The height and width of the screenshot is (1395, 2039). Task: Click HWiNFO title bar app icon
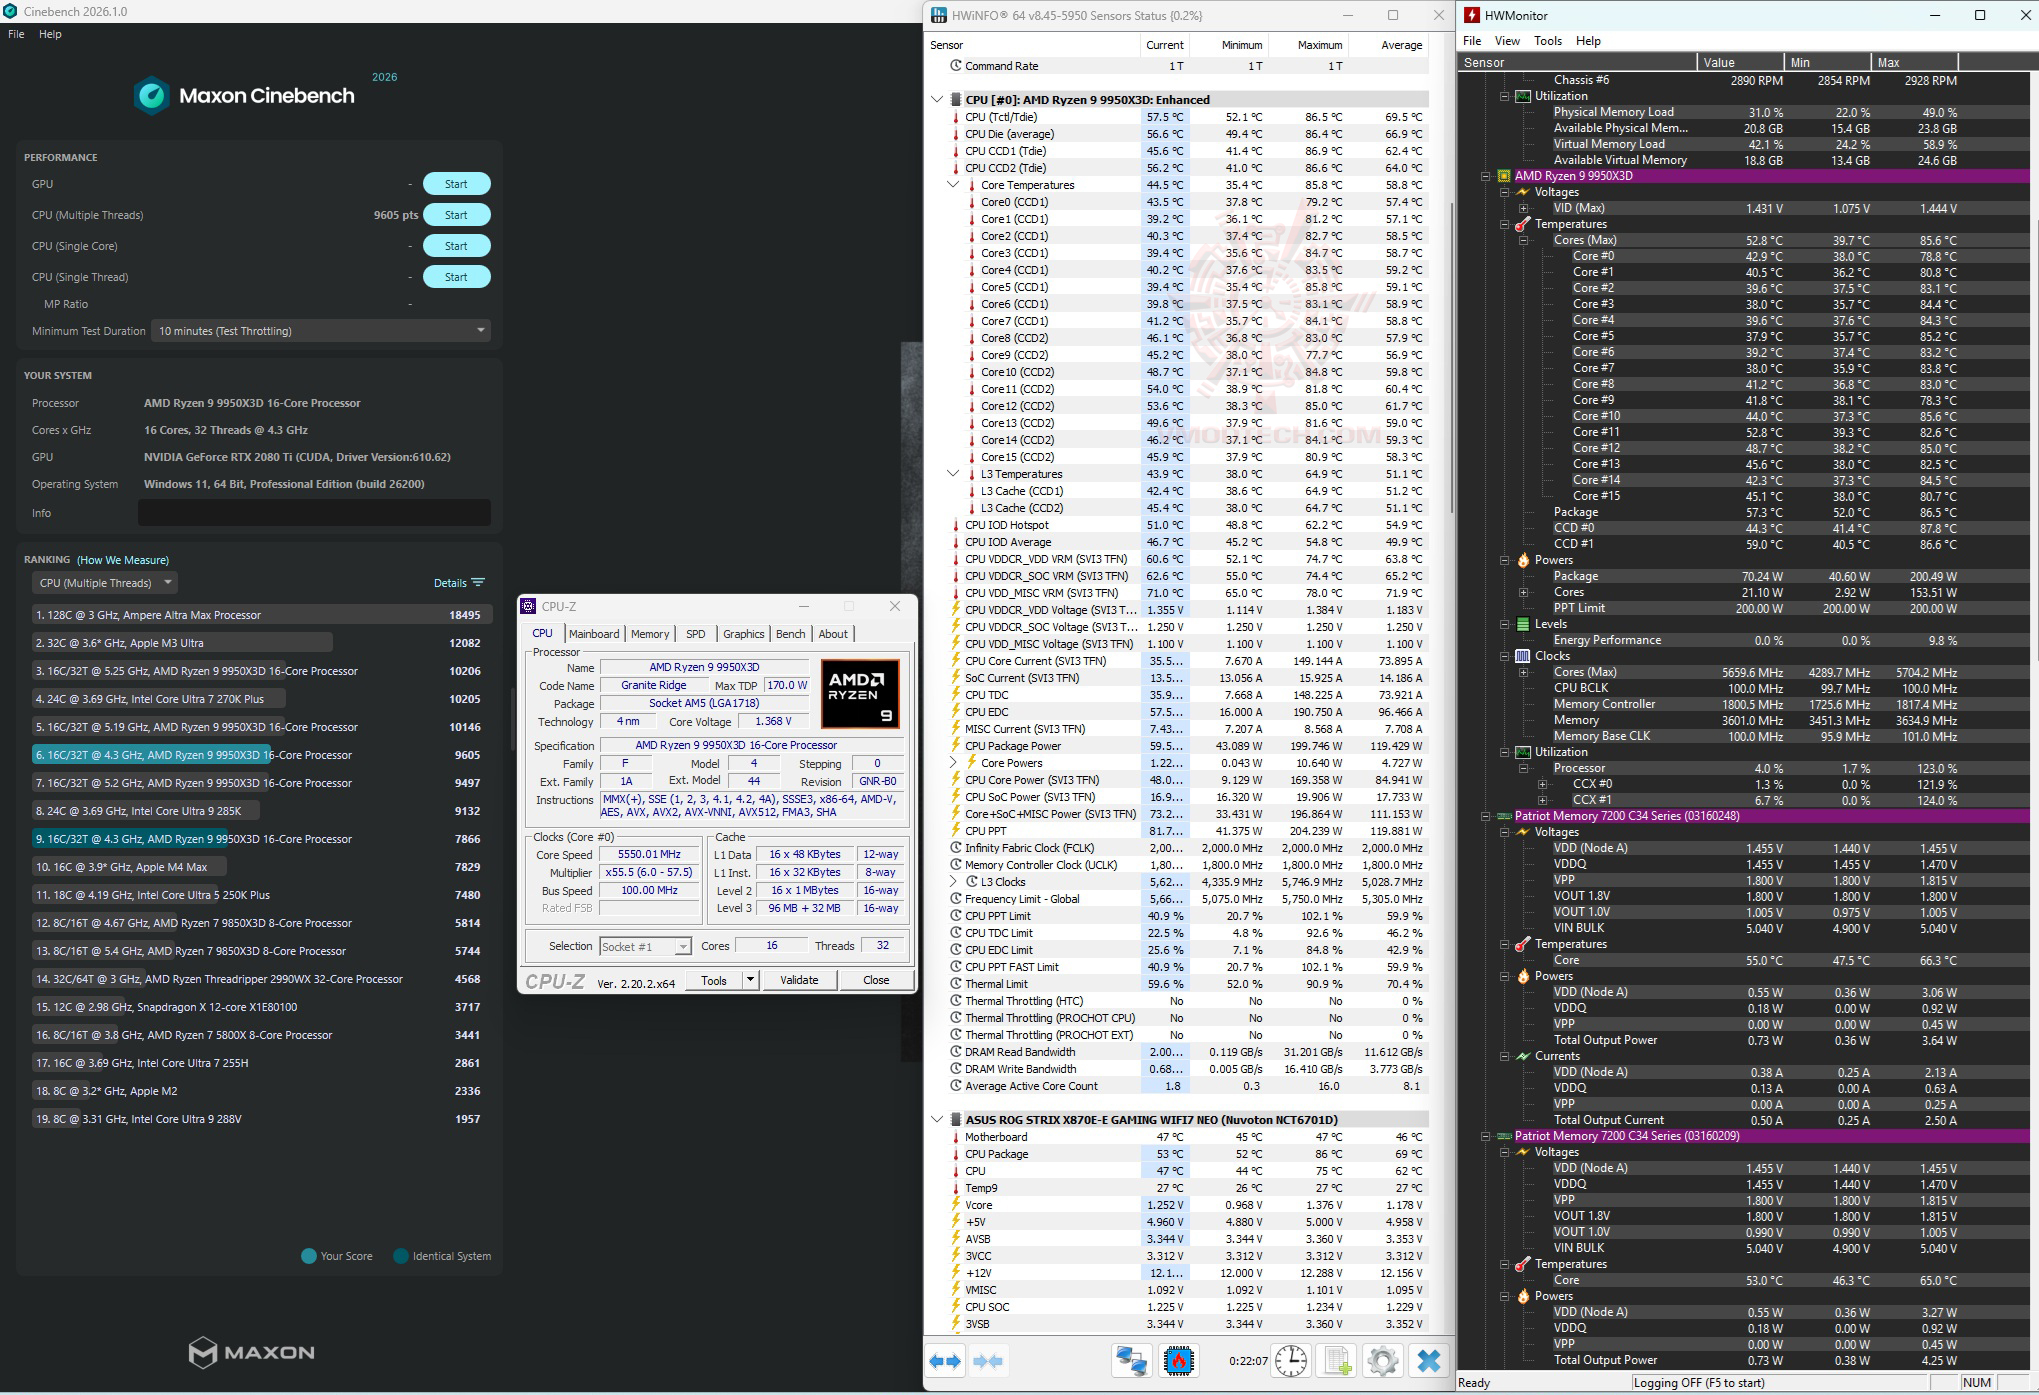pos(938,15)
